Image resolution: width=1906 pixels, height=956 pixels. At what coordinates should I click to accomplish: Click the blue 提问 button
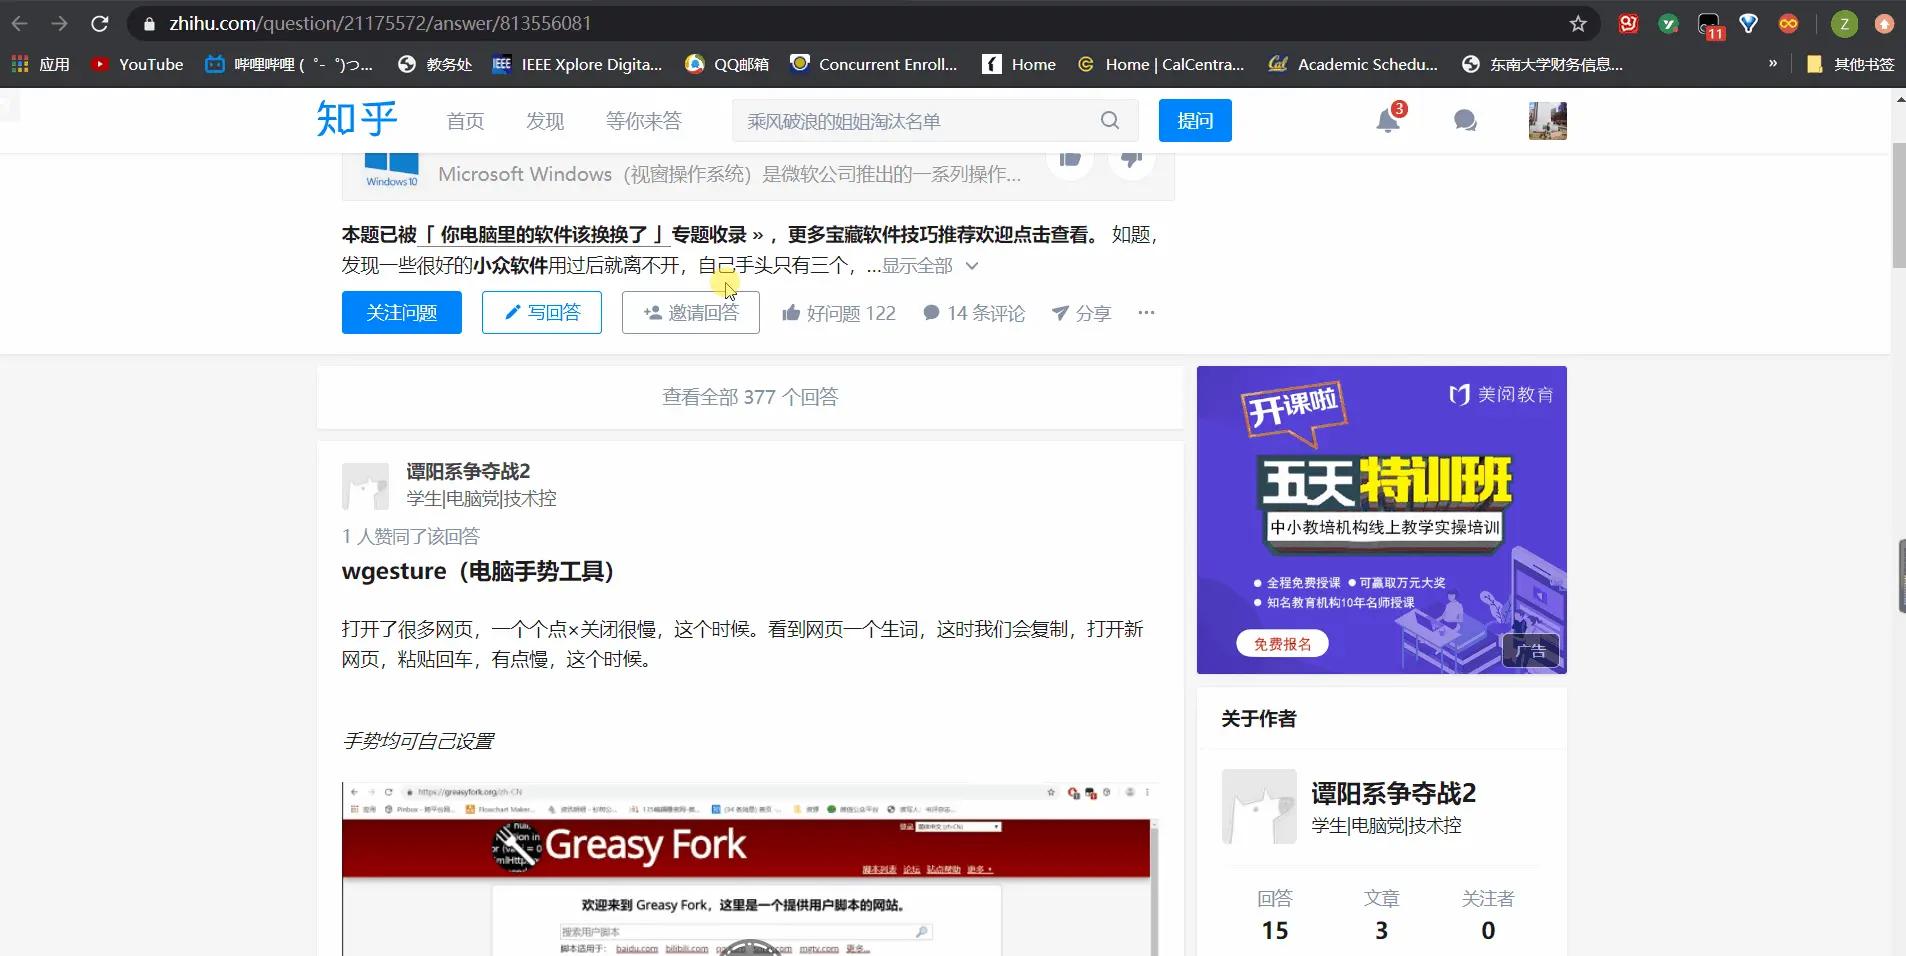[x=1195, y=120]
